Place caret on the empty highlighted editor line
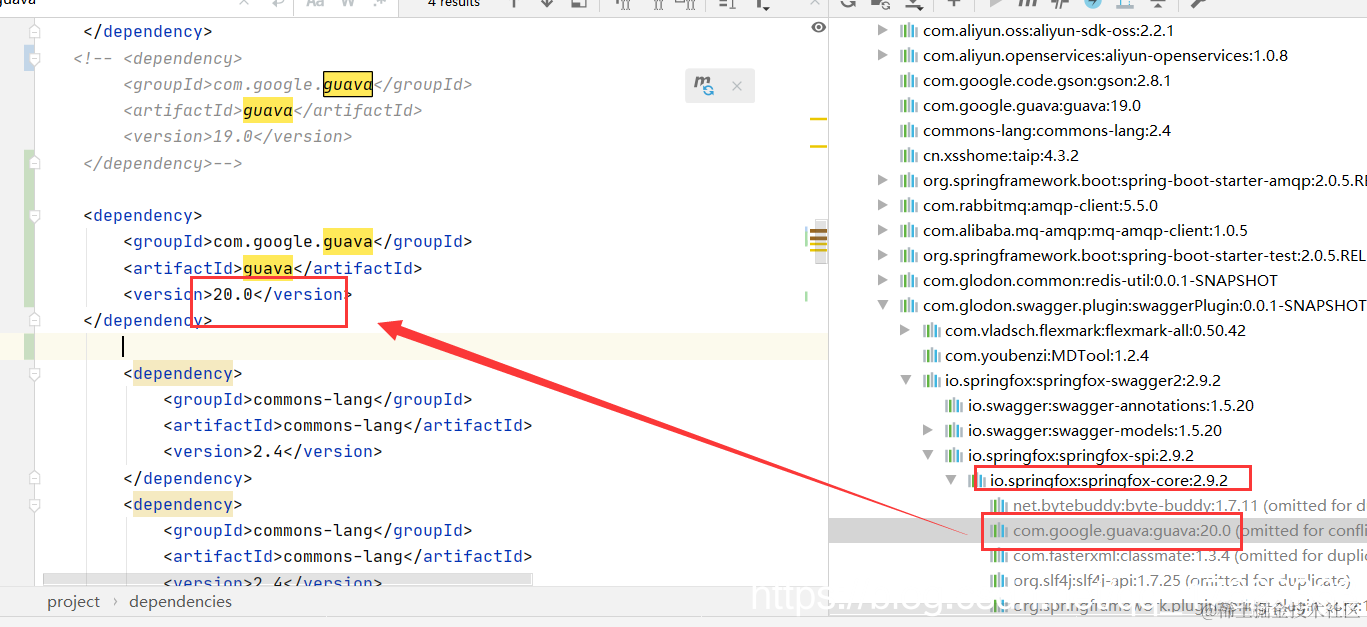This screenshot has width=1367, height=627. click(x=430, y=347)
